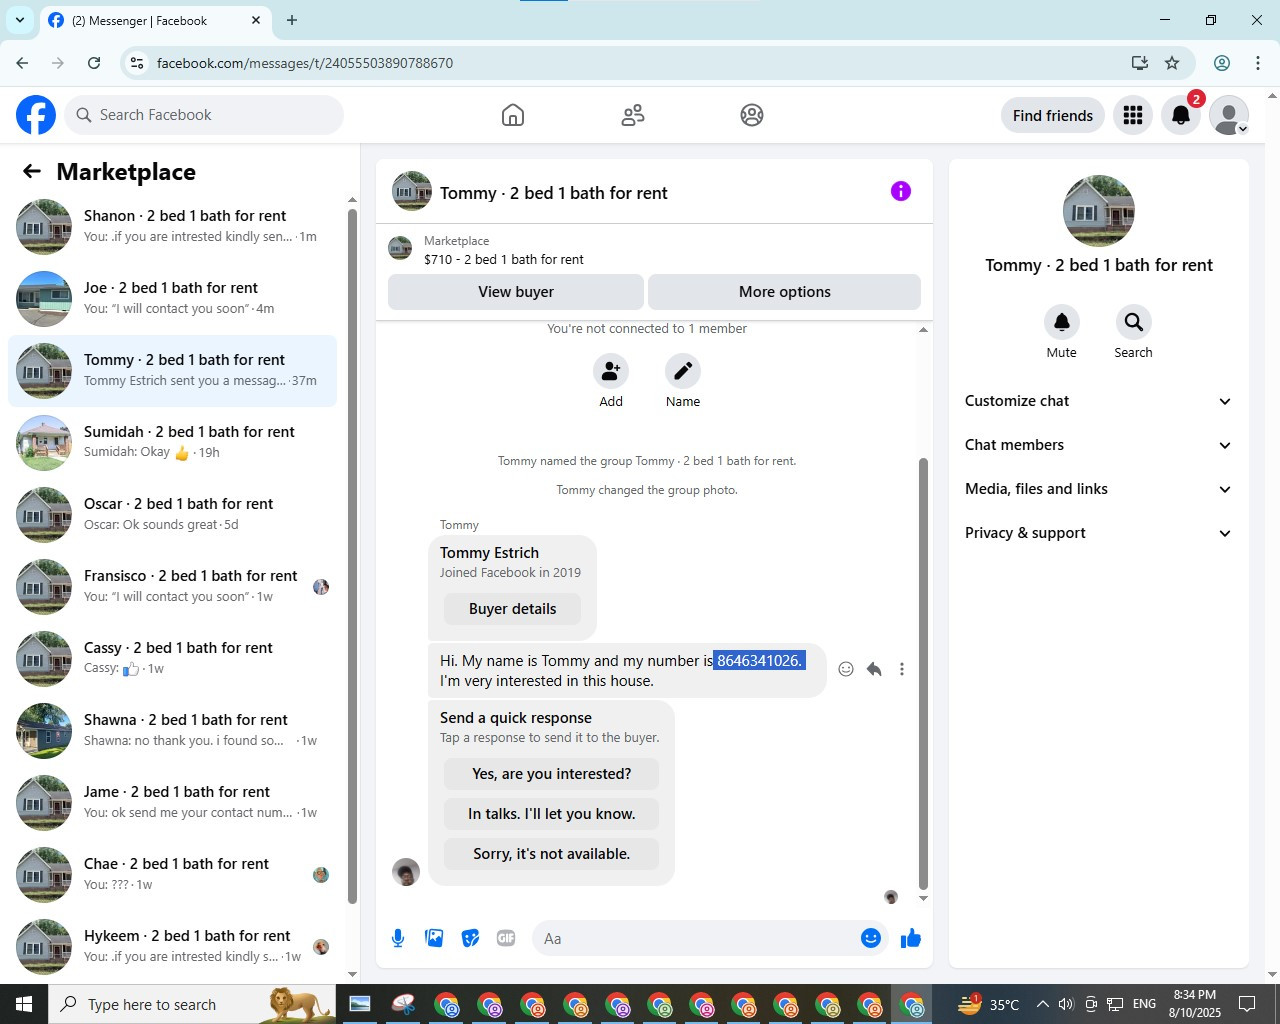Screen dimensions: 1280x1024
Task: Open the Shawna conversation
Action: [x=172, y=731]
